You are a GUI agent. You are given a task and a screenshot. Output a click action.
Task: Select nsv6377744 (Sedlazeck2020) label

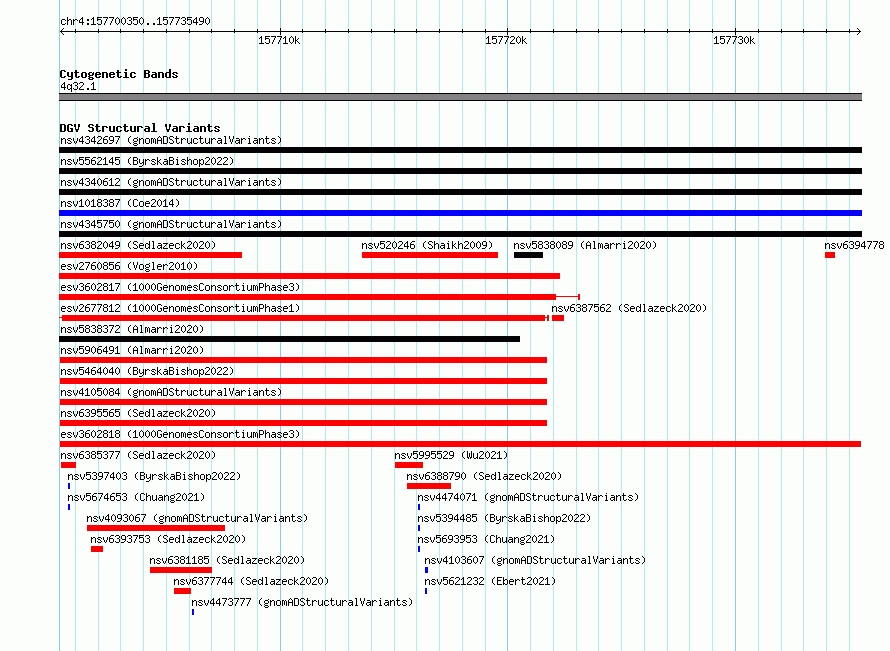[x=251, y=581]
